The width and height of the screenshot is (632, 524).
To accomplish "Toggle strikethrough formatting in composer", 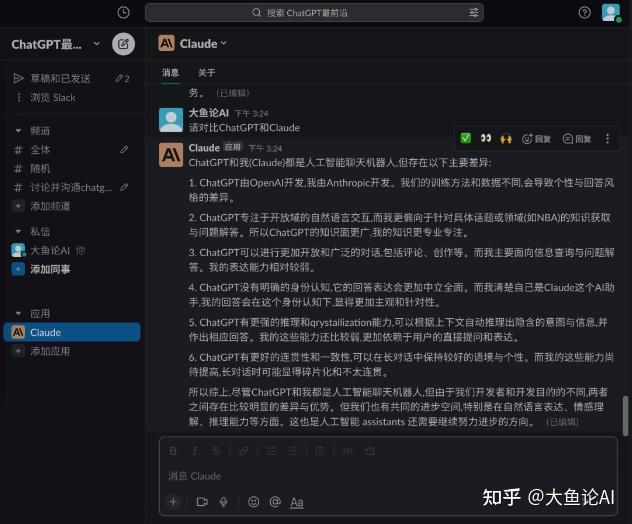I will click(216, 451).
